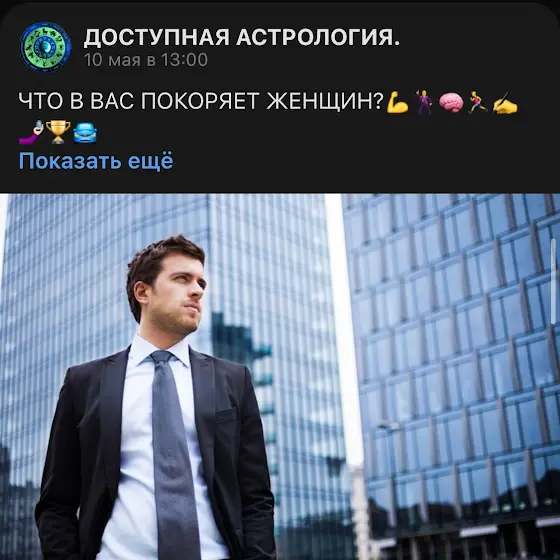
Task: Expand the post with Показать ещё
Action: click(x=96, y=160)
